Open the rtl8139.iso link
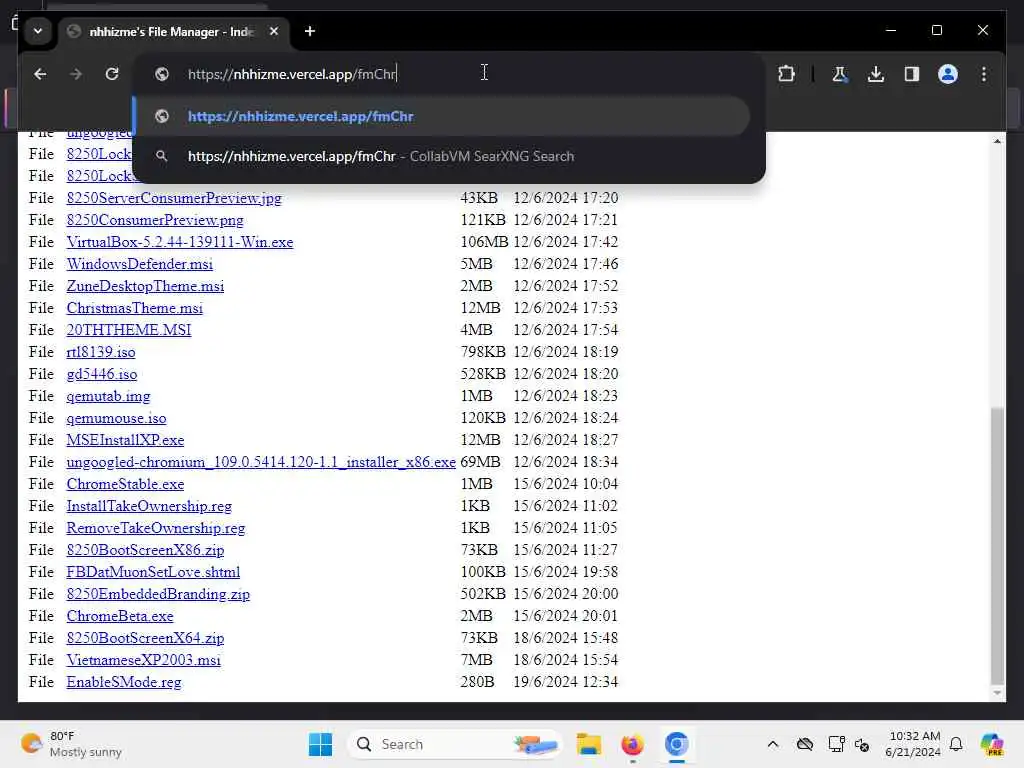 tap(101, 352)
